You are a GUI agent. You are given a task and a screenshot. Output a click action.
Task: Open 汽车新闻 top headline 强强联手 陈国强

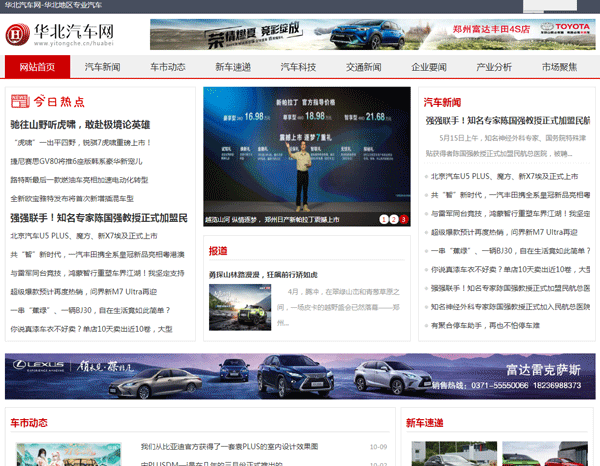coord(508,121)
